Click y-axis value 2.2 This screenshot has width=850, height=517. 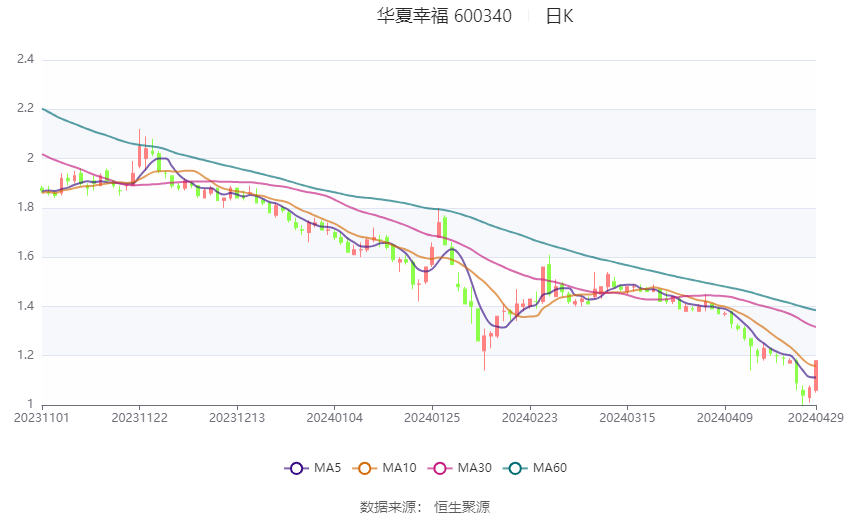click(x=25, y=108)
